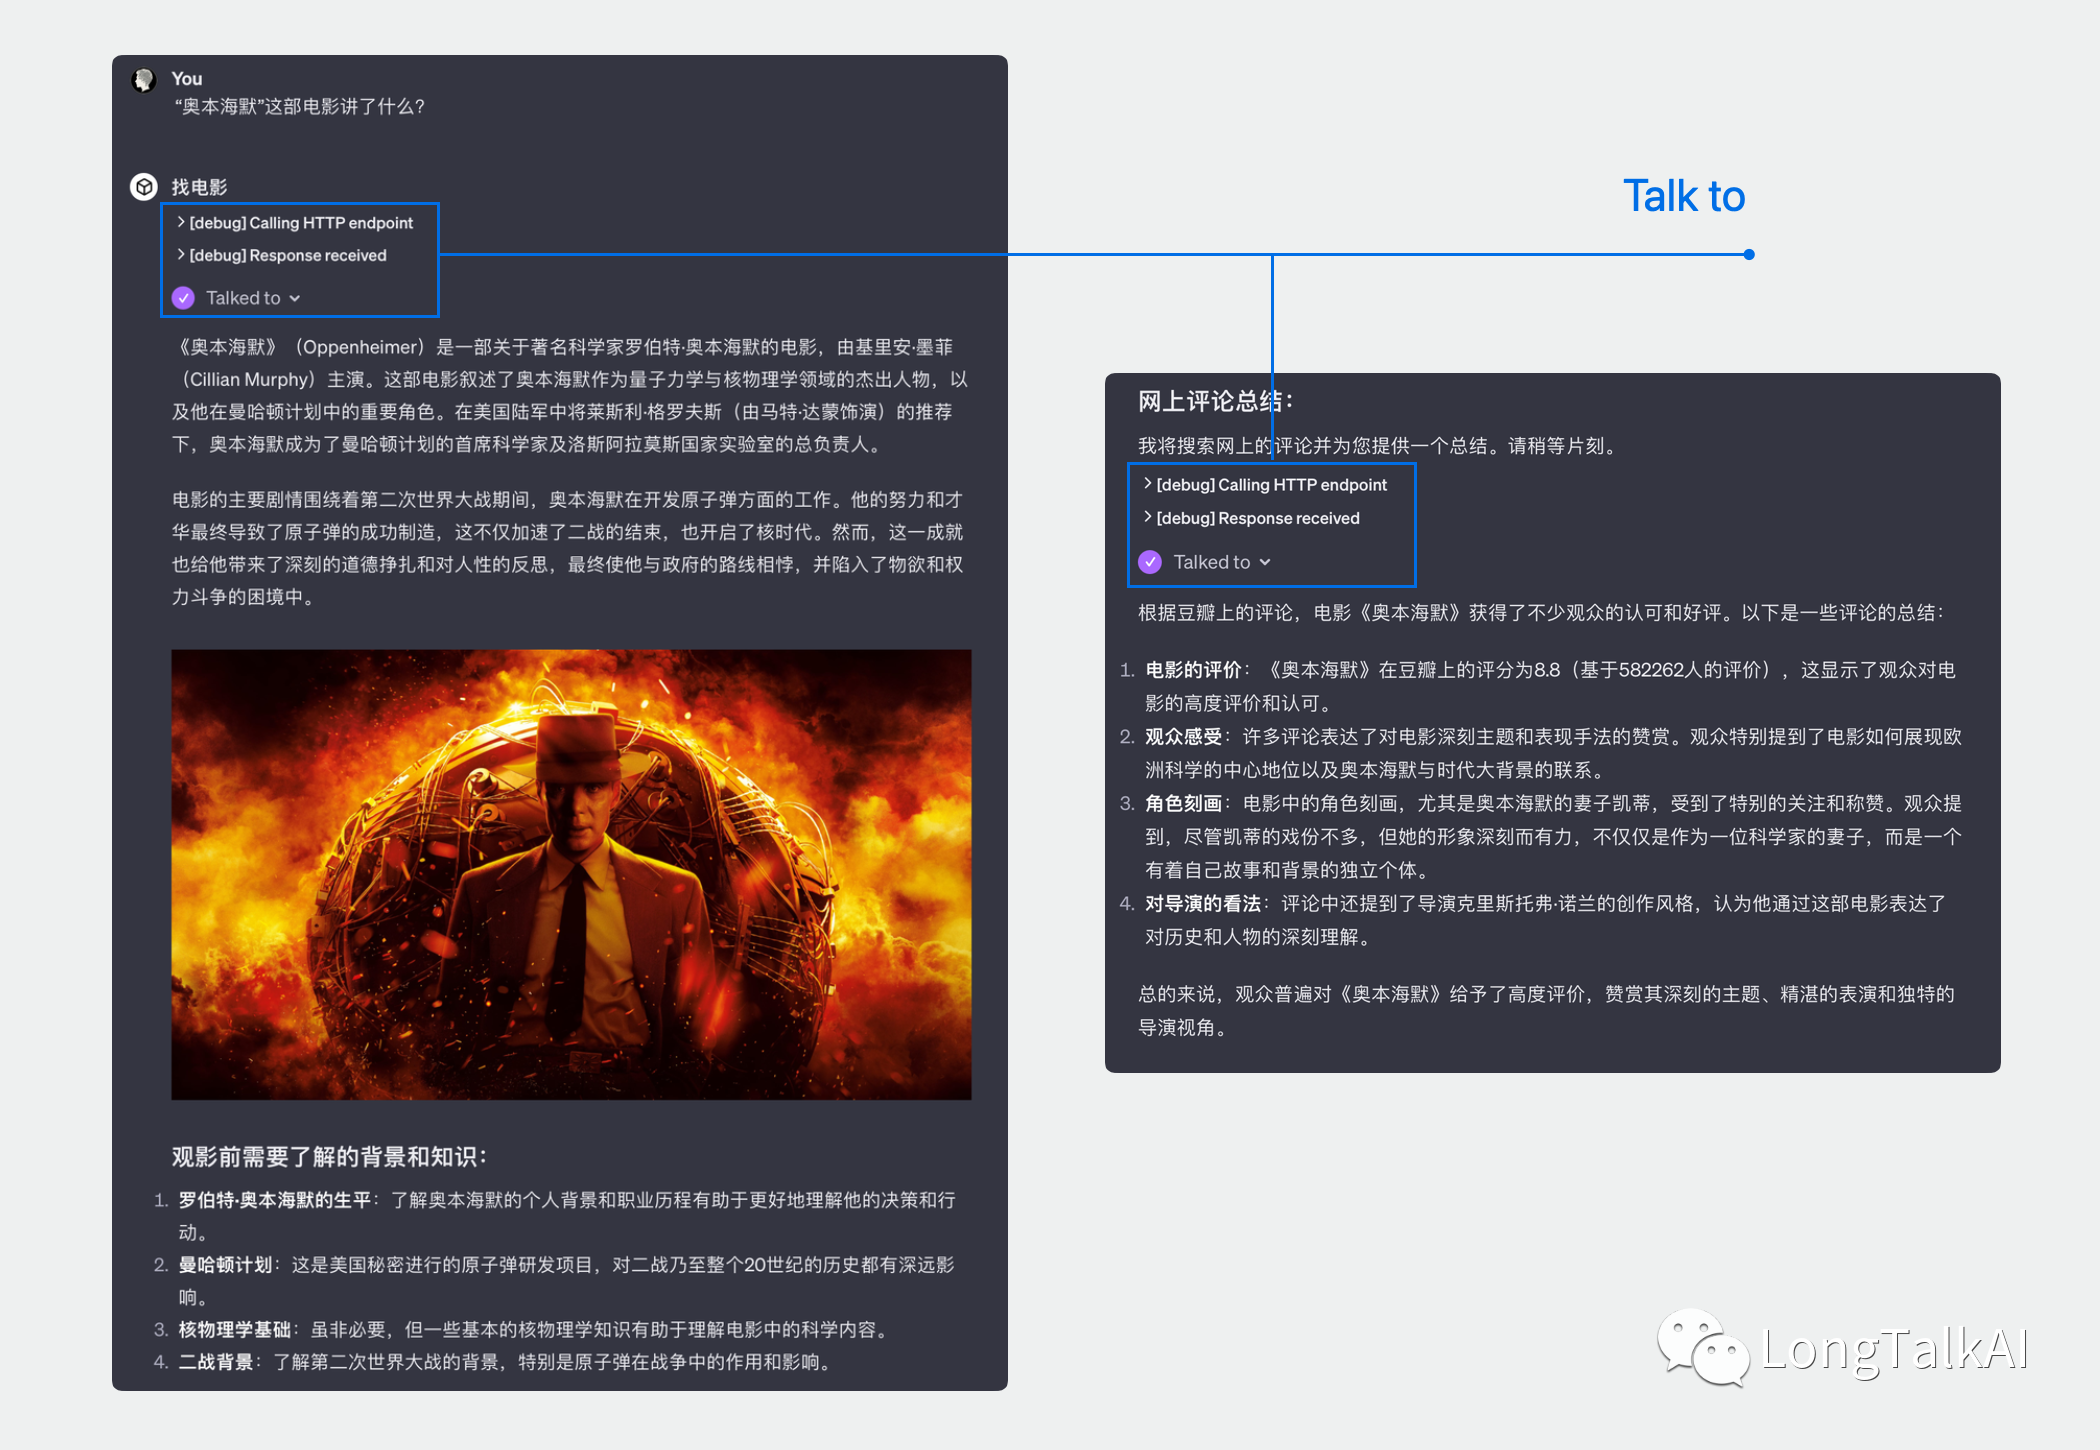
Task: Click the question “奥本海默”这部电影讲了什么?
Action: tap(300, 107)
